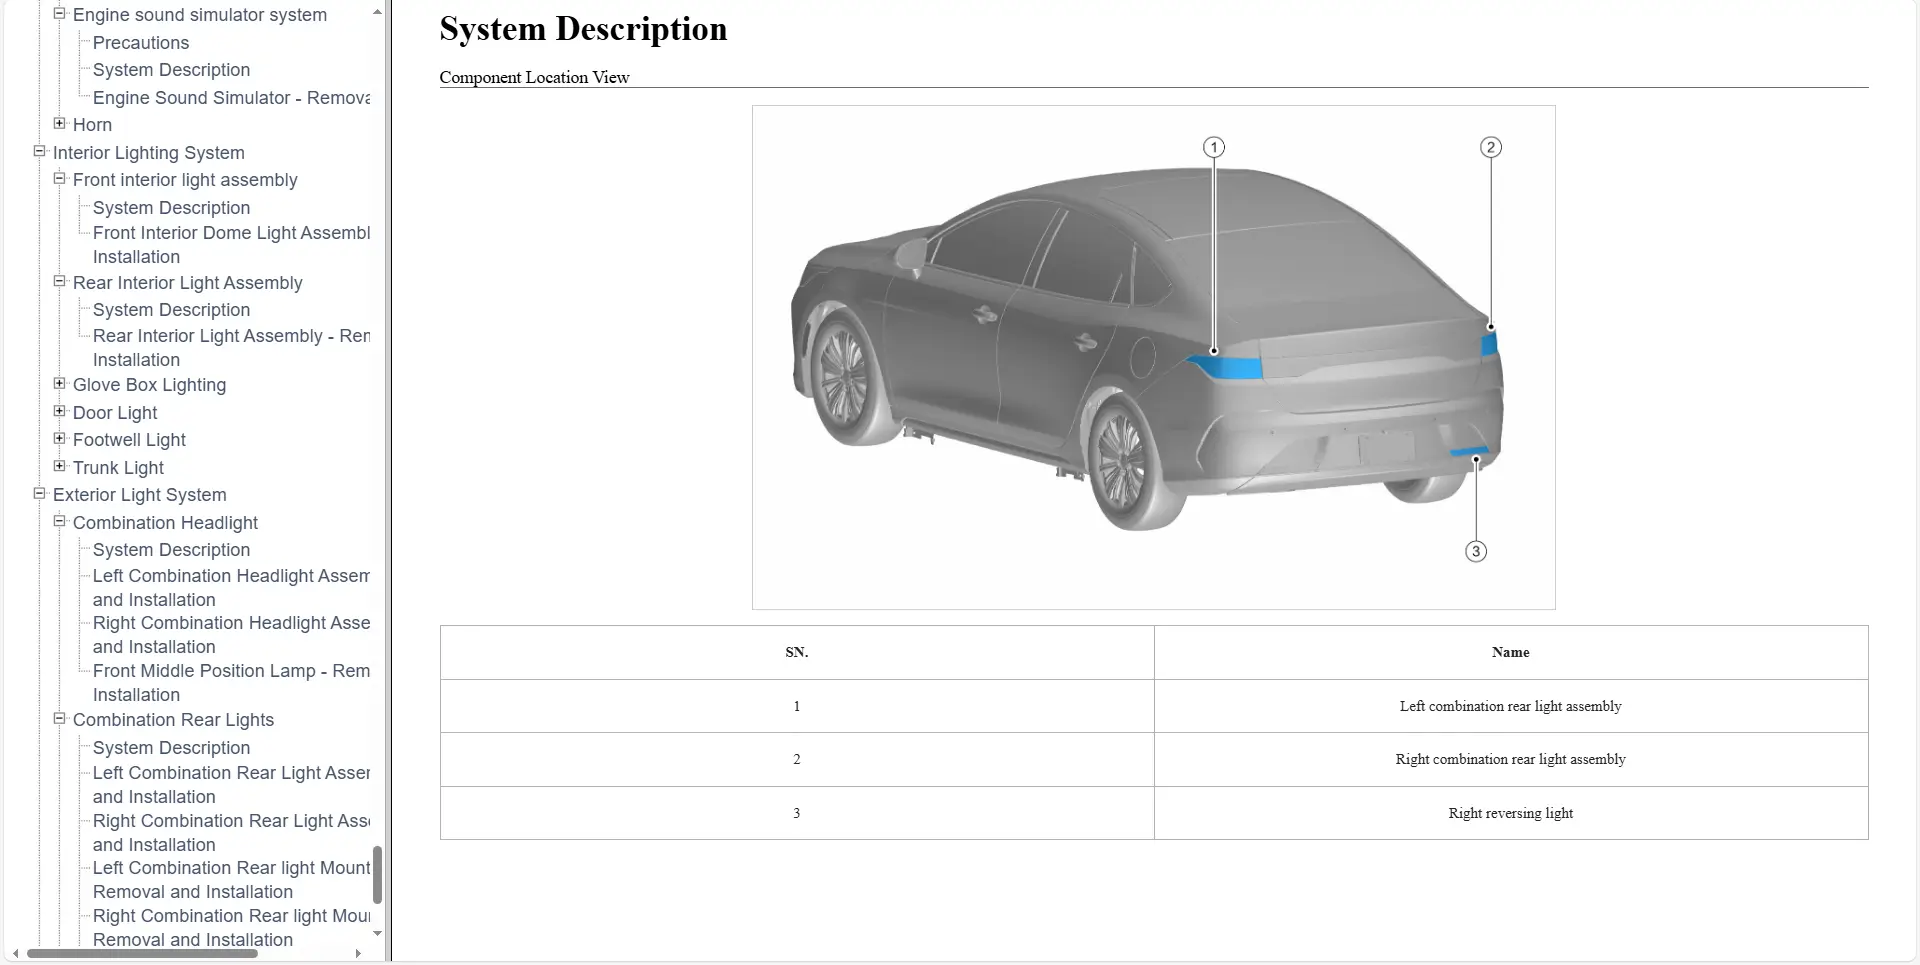
Task: Open System Description under Combination Headlight
Action: click(x=171, y=550)
